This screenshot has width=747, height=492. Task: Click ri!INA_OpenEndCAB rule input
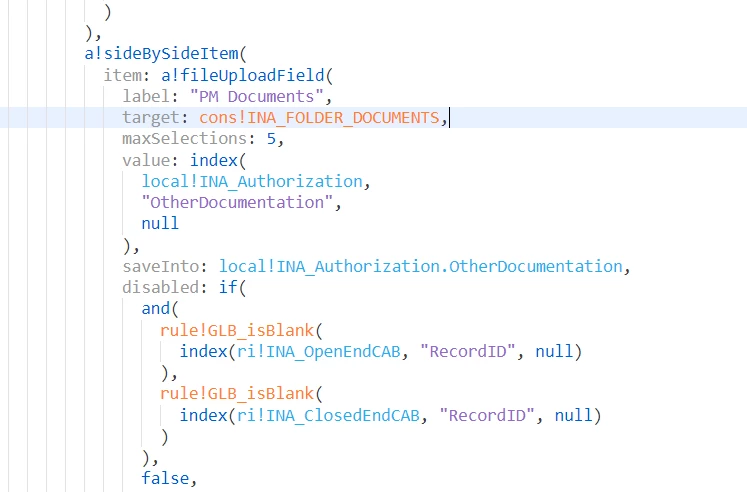pos(319,351)
